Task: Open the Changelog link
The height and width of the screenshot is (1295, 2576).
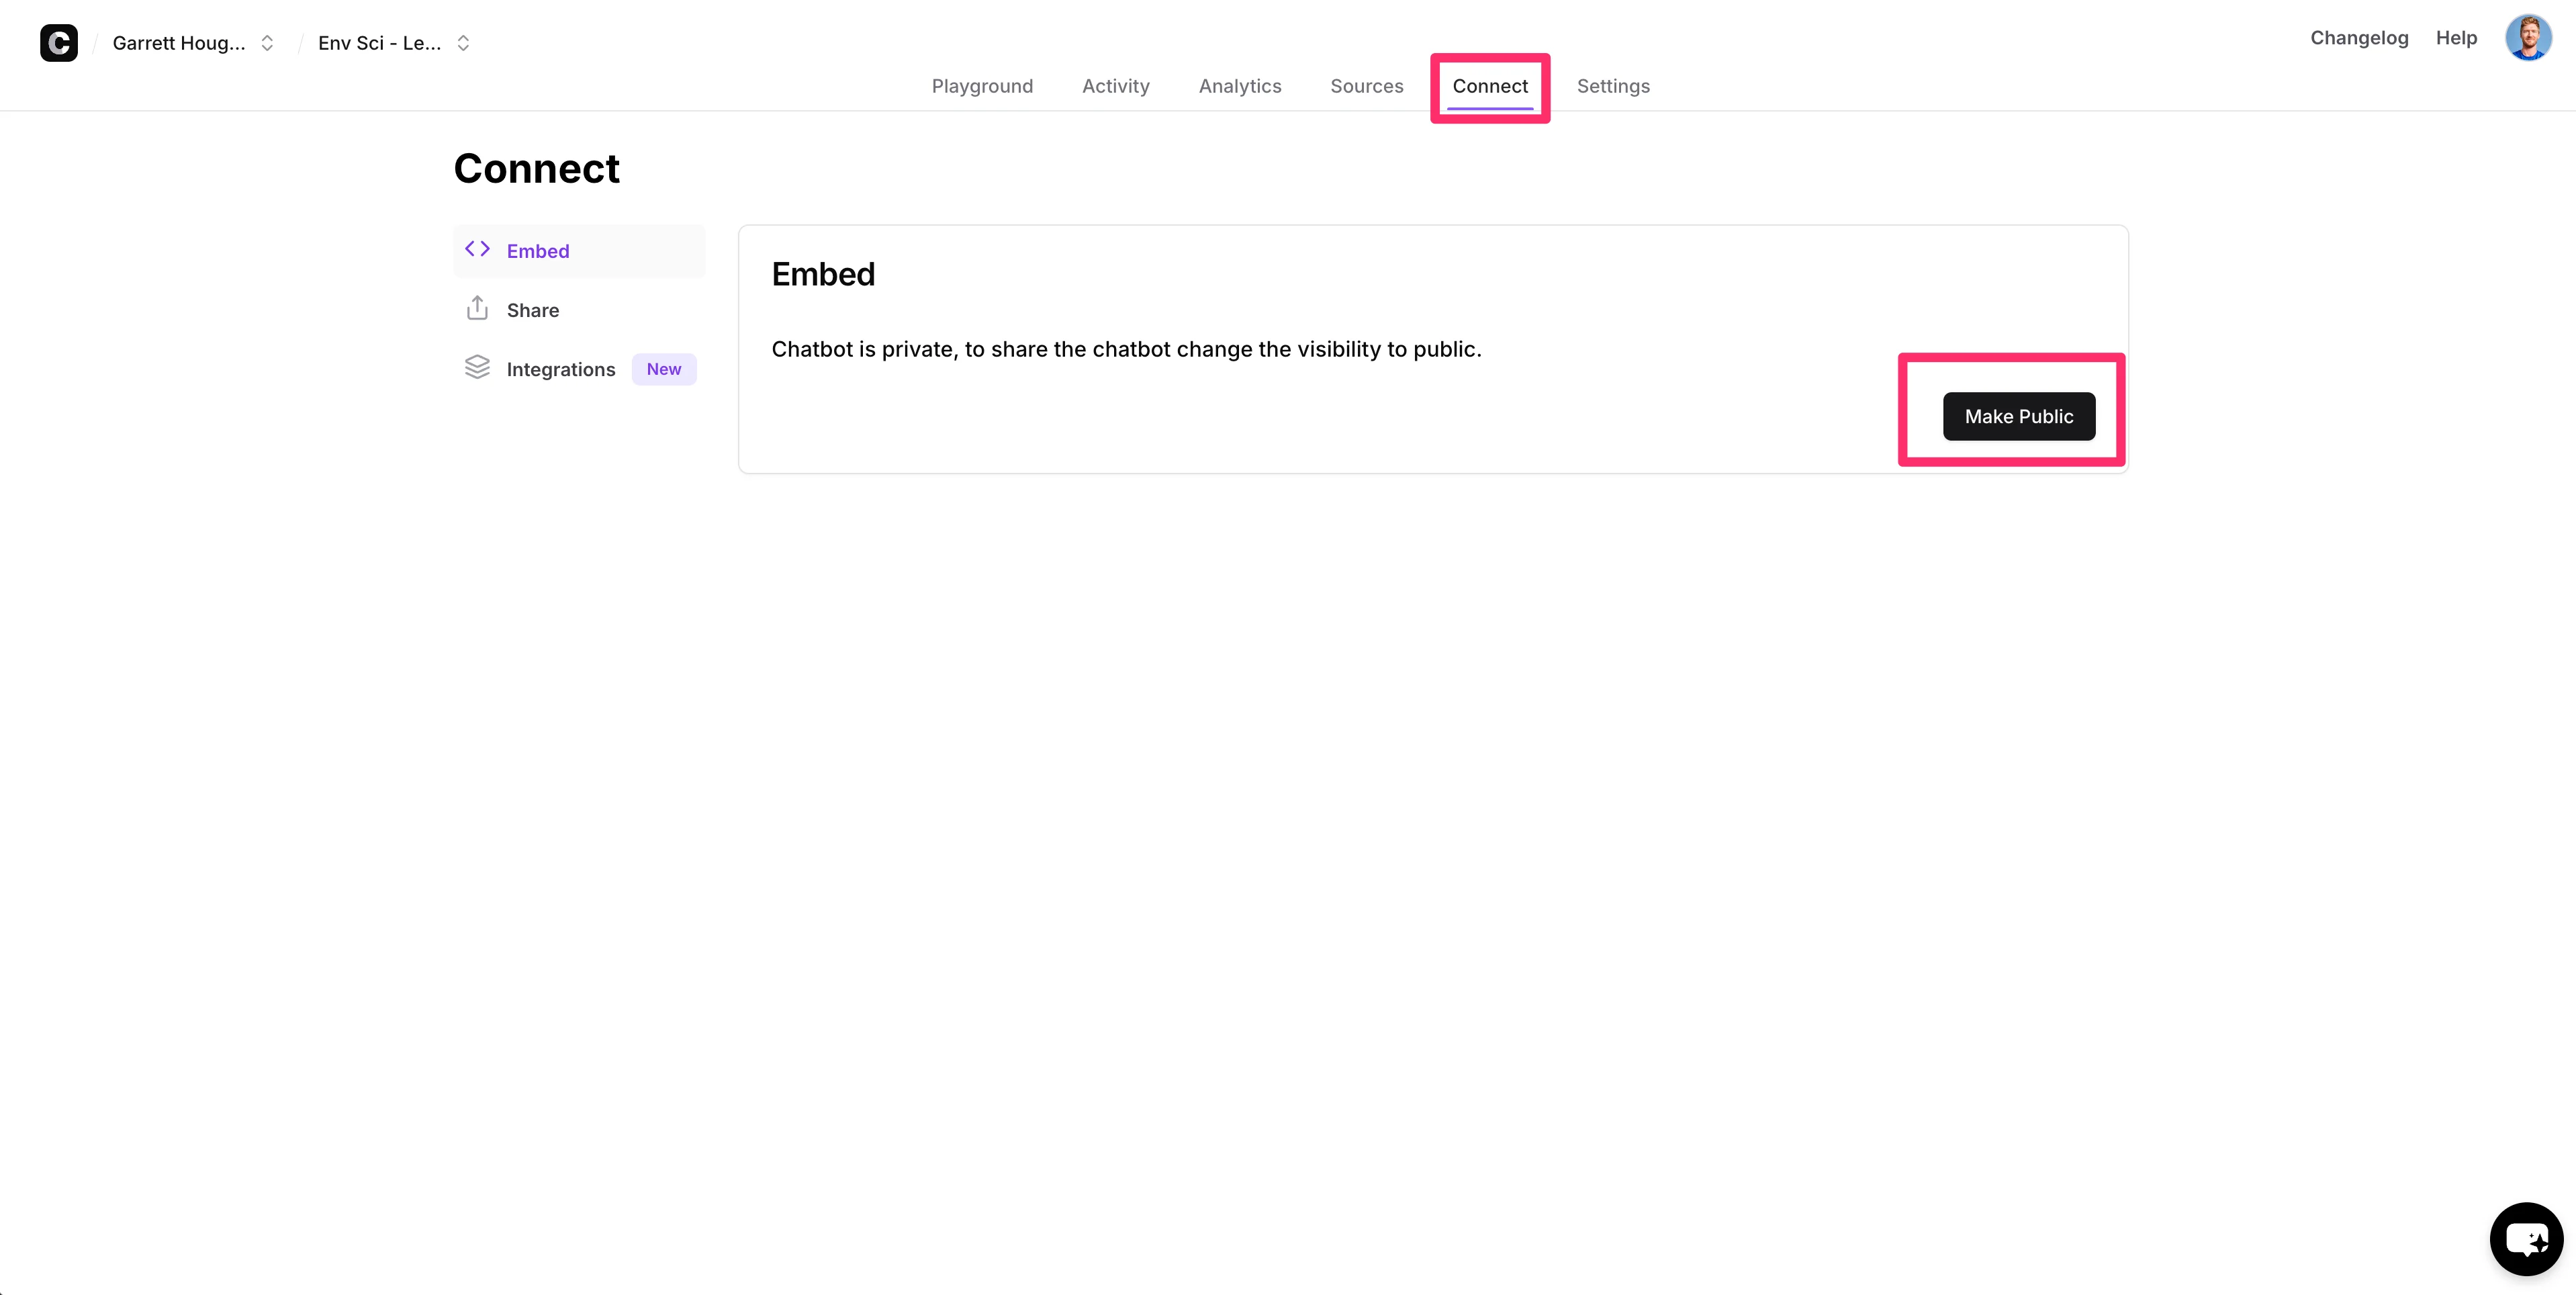Action: (2358, 38)
